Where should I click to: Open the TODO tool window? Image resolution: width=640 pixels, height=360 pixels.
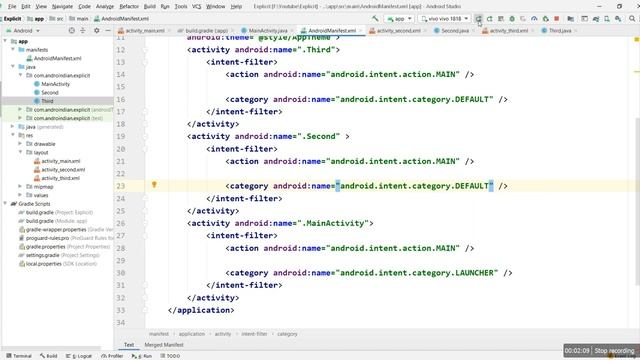point(170,356)
